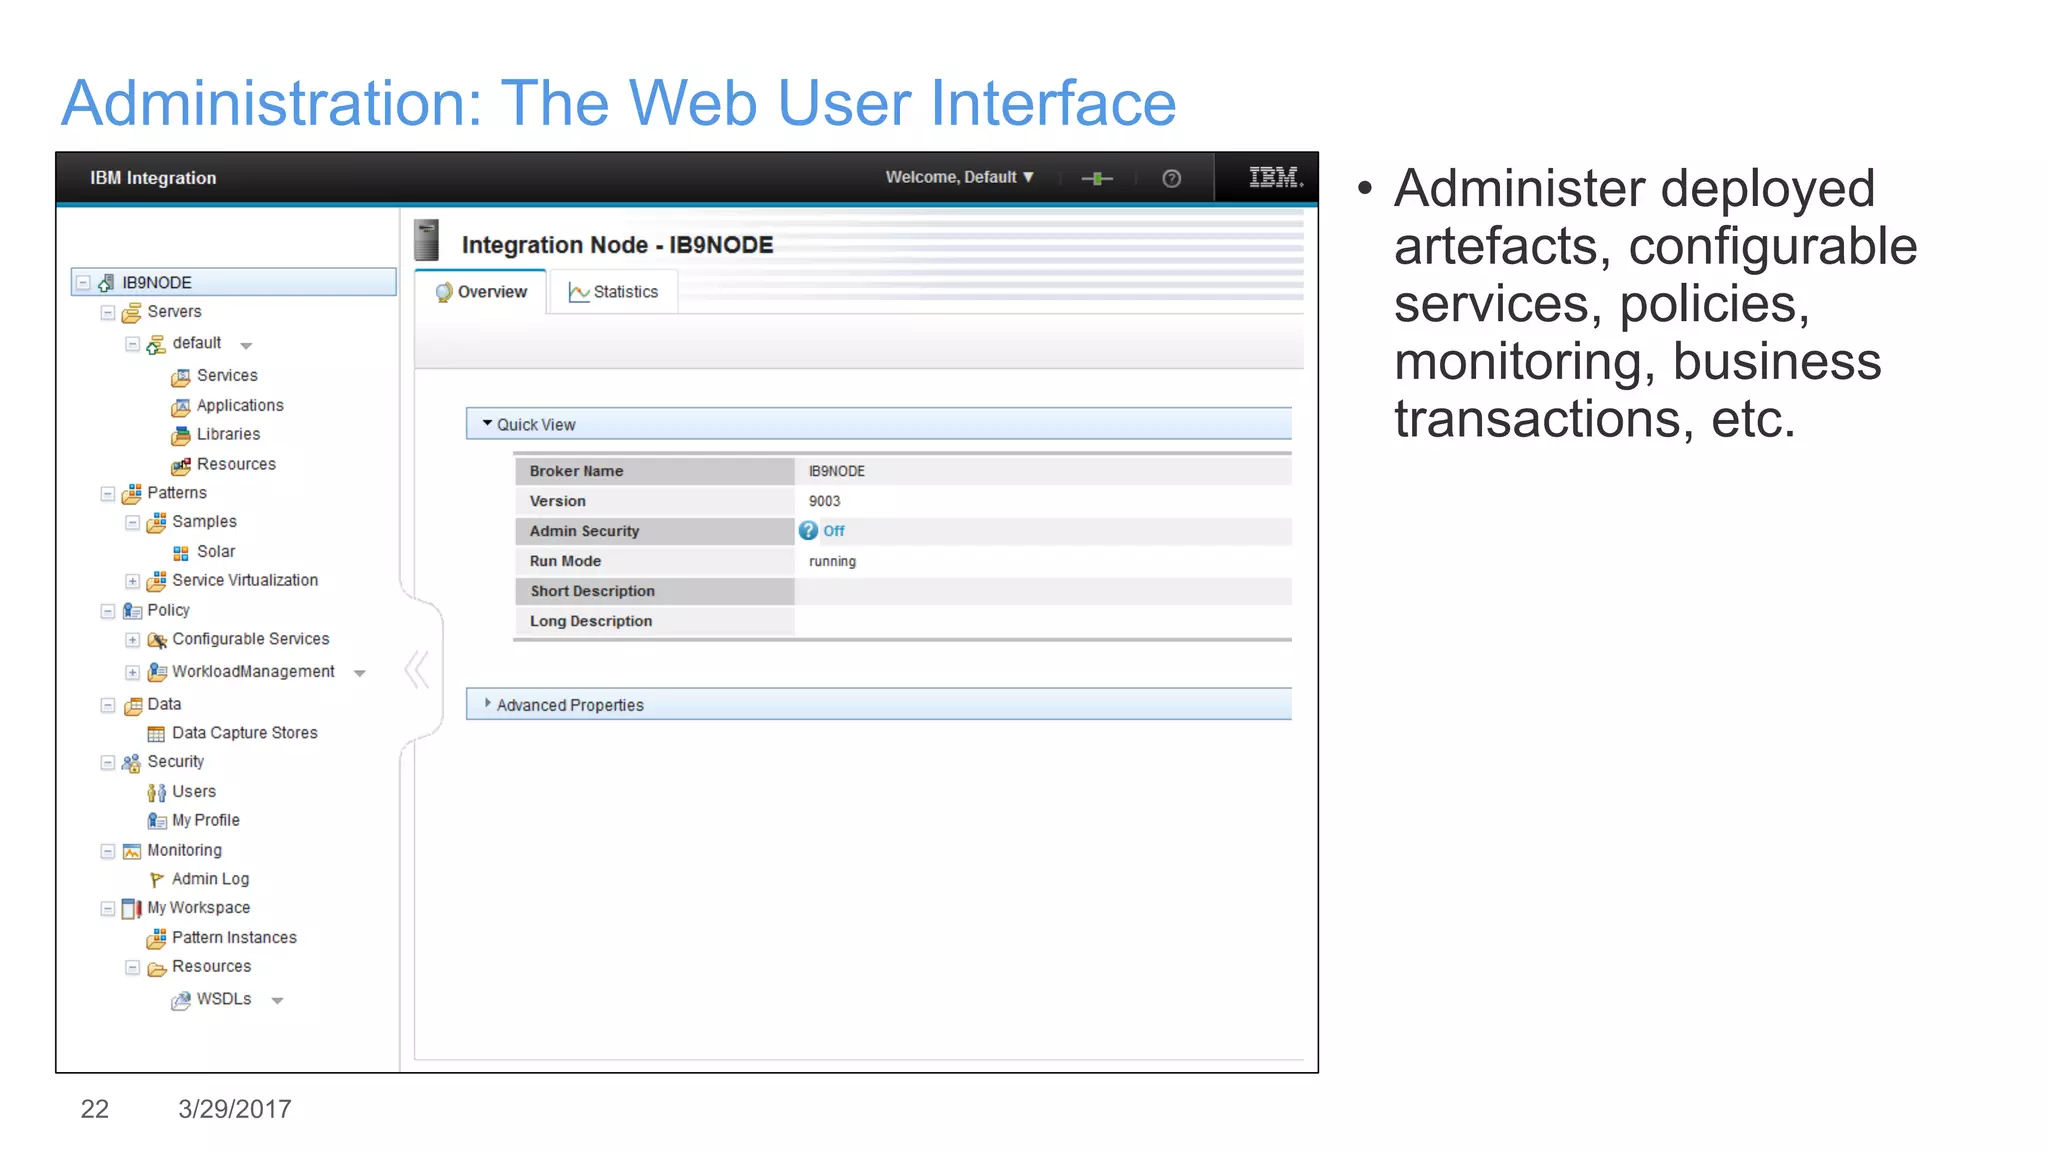The height and width of the screenshot is (1152, 2048).
Task: Click the Admin Log flag icon
Action: 156,880
